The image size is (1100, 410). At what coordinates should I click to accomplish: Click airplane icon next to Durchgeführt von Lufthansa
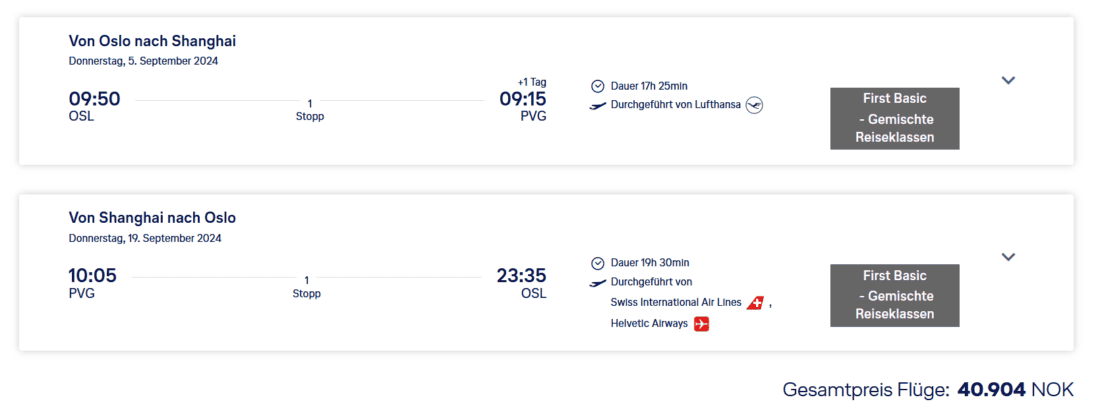598,105
